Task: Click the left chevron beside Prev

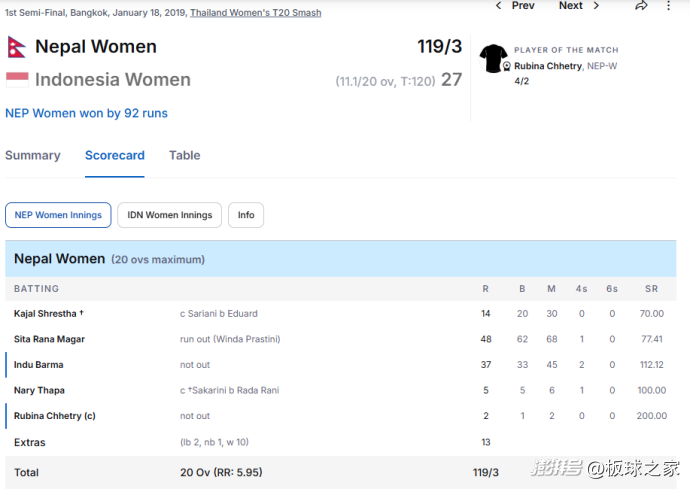Action: tap(498, 6)
